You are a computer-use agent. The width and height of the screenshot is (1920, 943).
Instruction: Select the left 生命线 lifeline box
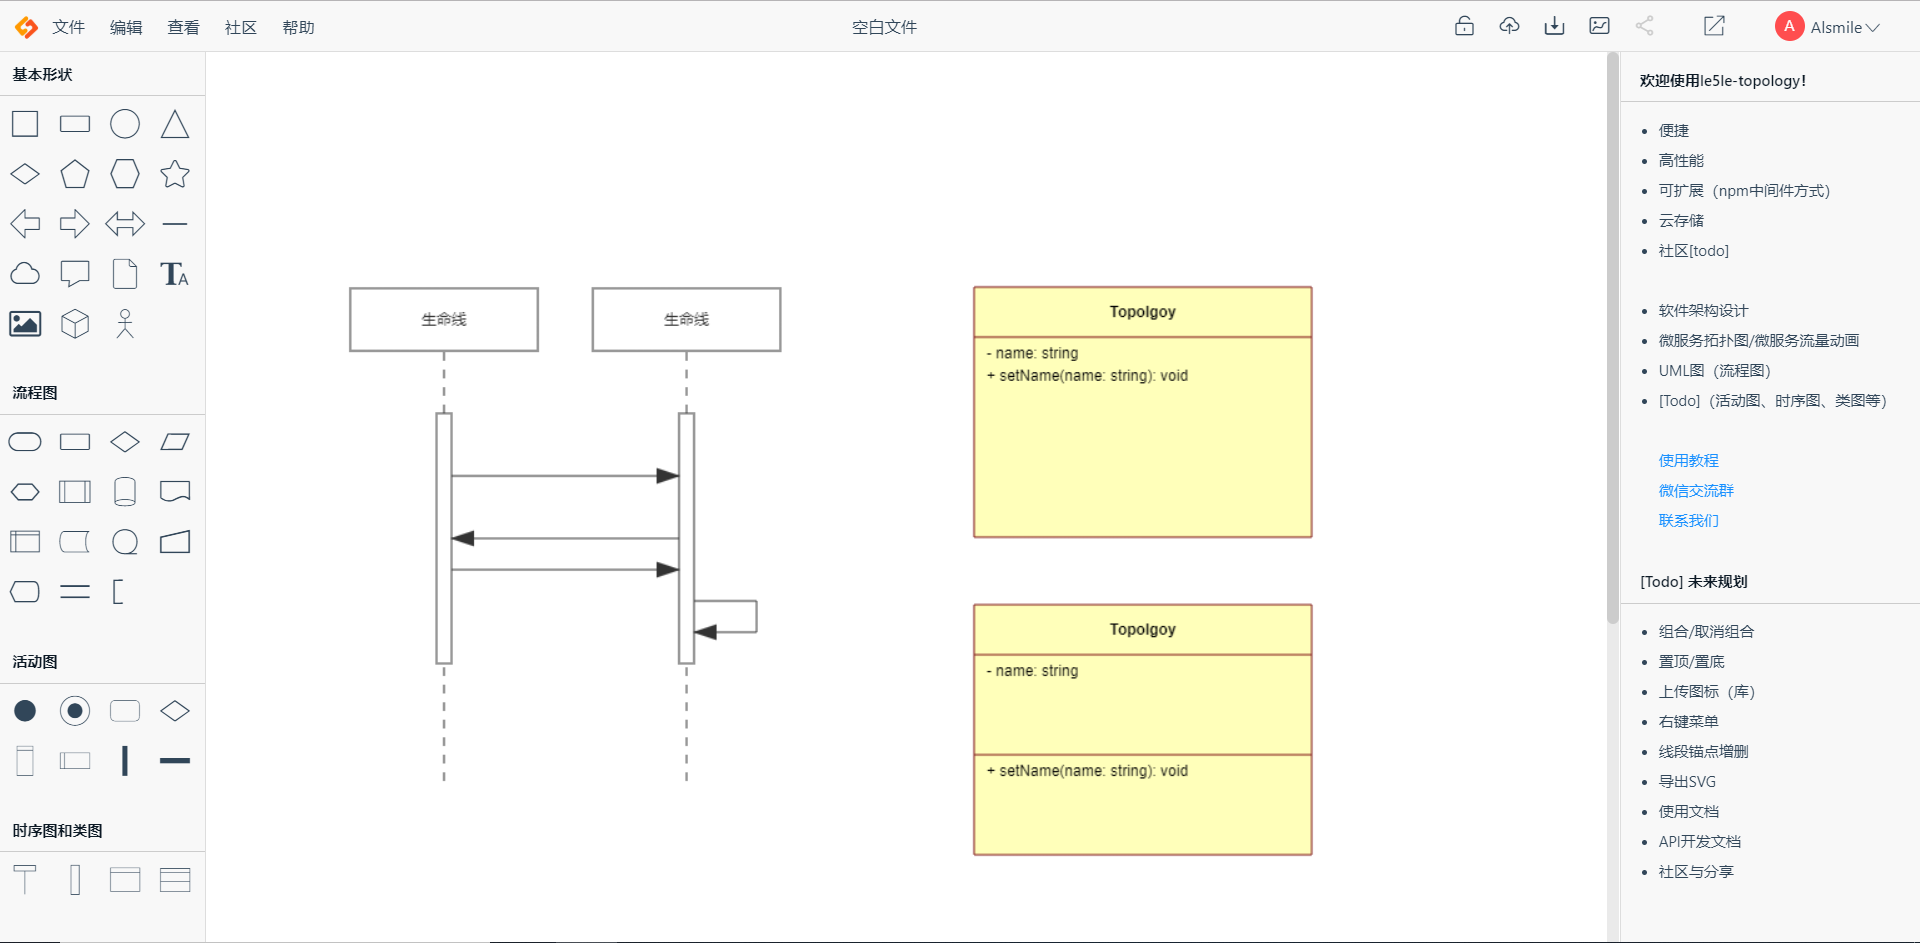pos(444,319)
